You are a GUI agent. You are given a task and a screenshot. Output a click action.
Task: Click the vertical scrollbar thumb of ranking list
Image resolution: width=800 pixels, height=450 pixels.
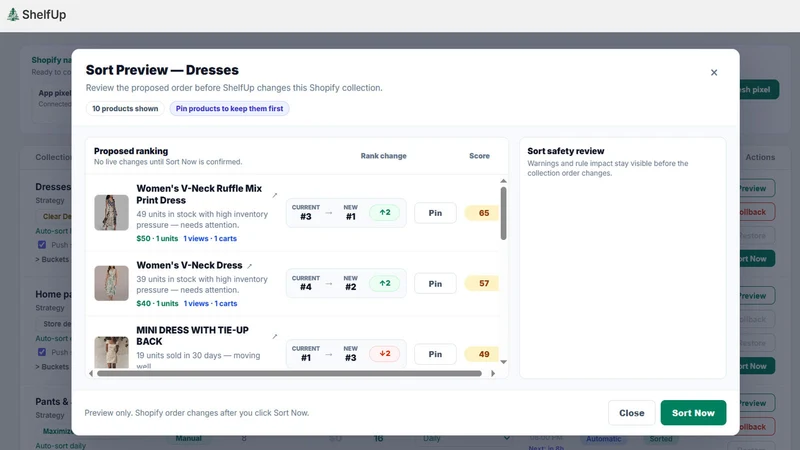504,213
